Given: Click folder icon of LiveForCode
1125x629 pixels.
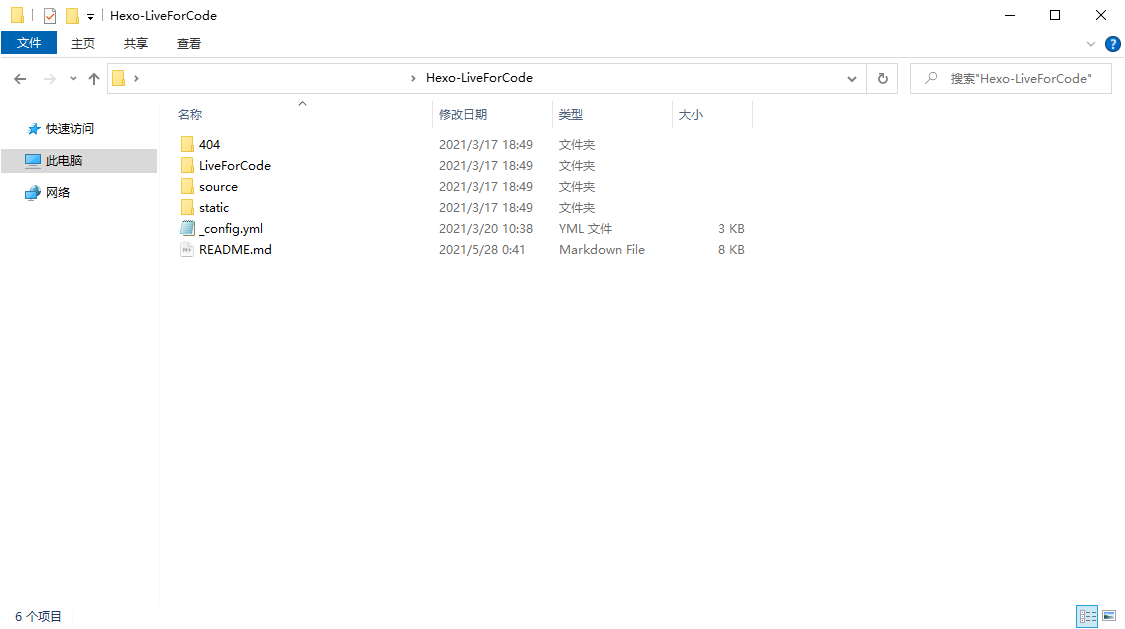Looking at the screenshot, I should 187,165.
